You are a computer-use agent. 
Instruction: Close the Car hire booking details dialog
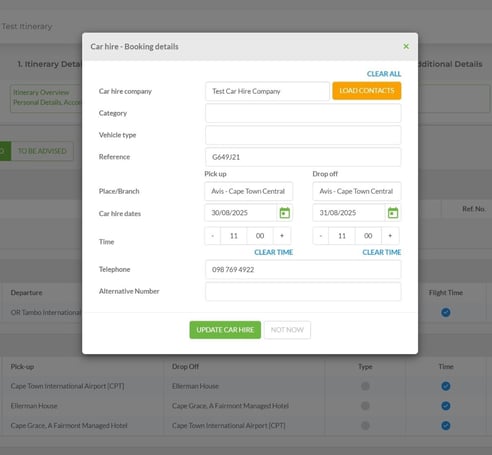tap(406, 46)
